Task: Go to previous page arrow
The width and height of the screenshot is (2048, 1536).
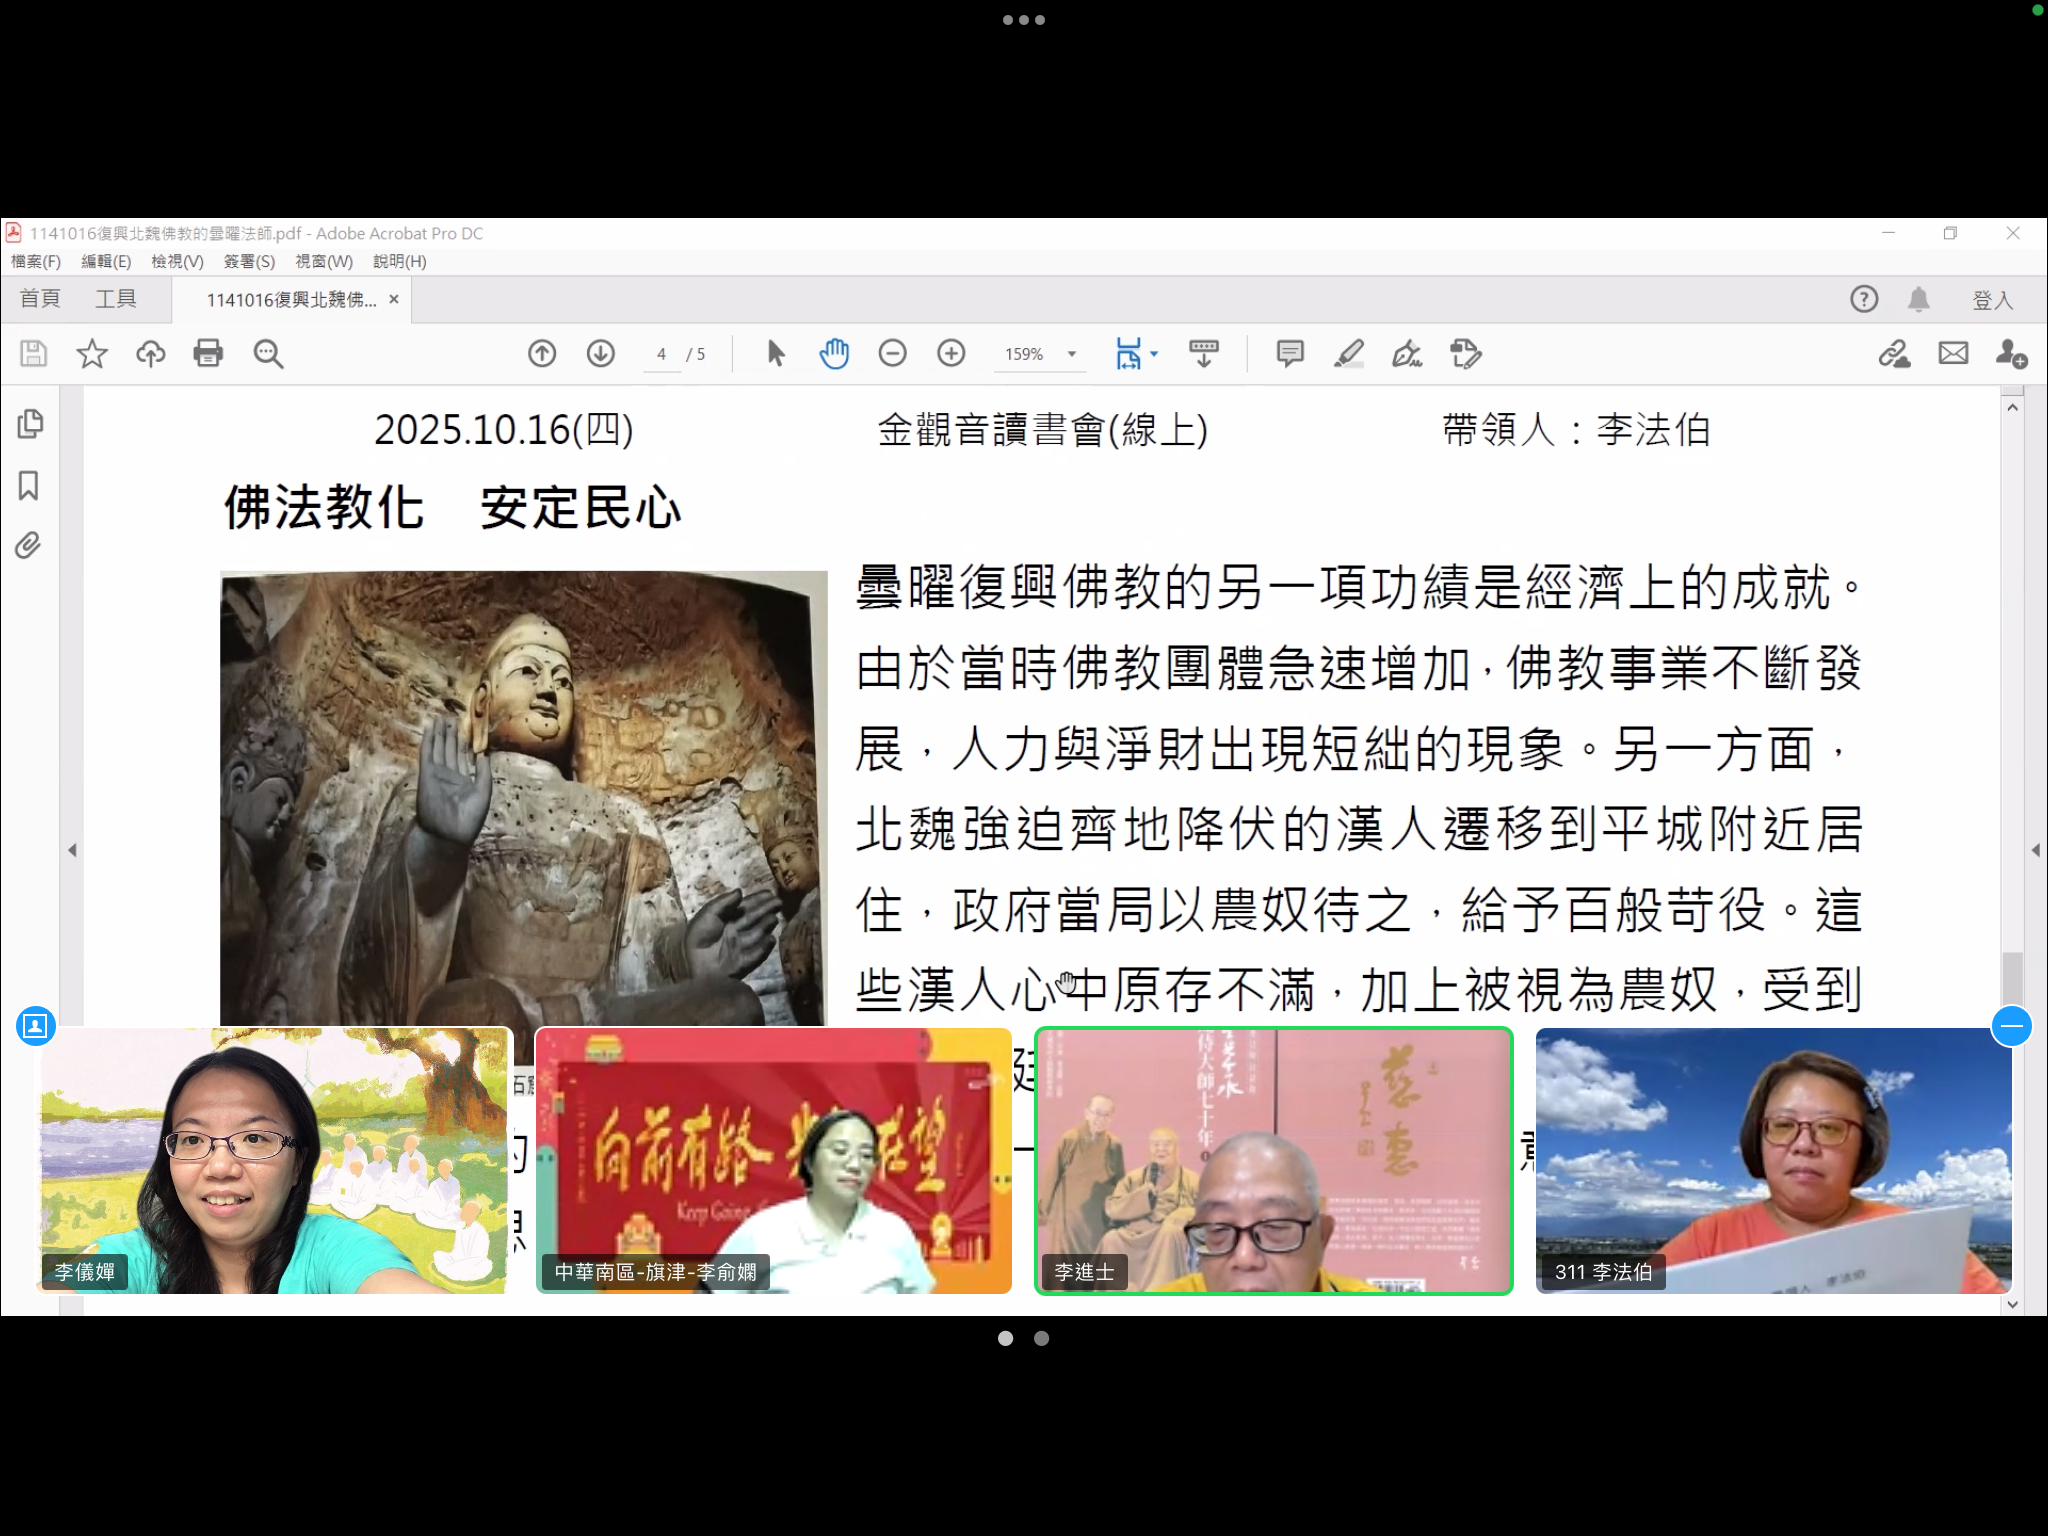Action: [x=542, y=353]
